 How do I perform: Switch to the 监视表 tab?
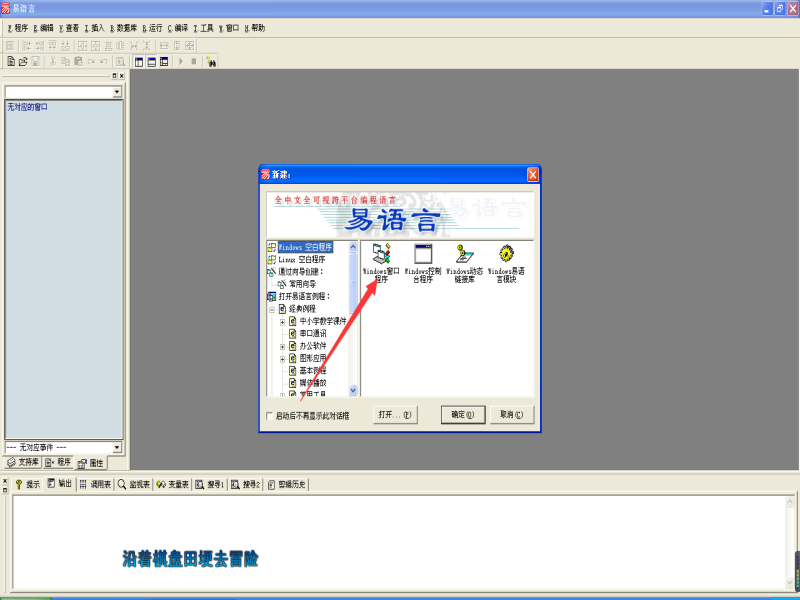[134, 484]
